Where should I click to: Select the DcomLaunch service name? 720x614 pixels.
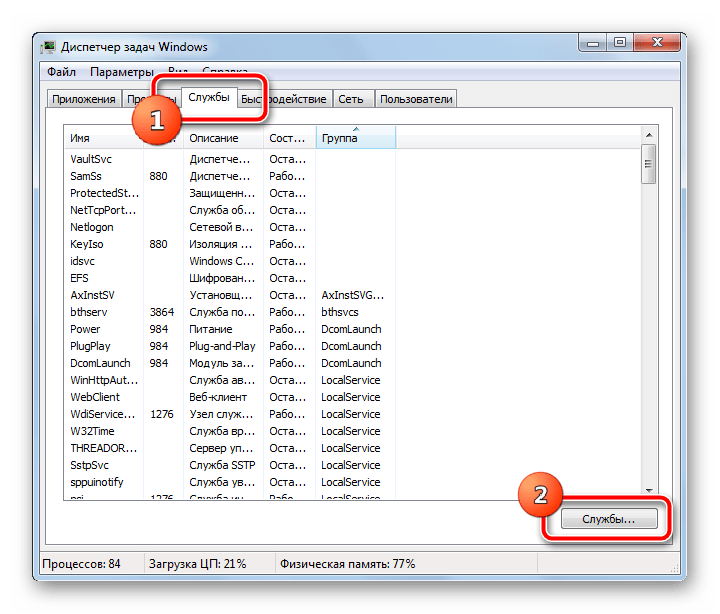pos(100,363)
